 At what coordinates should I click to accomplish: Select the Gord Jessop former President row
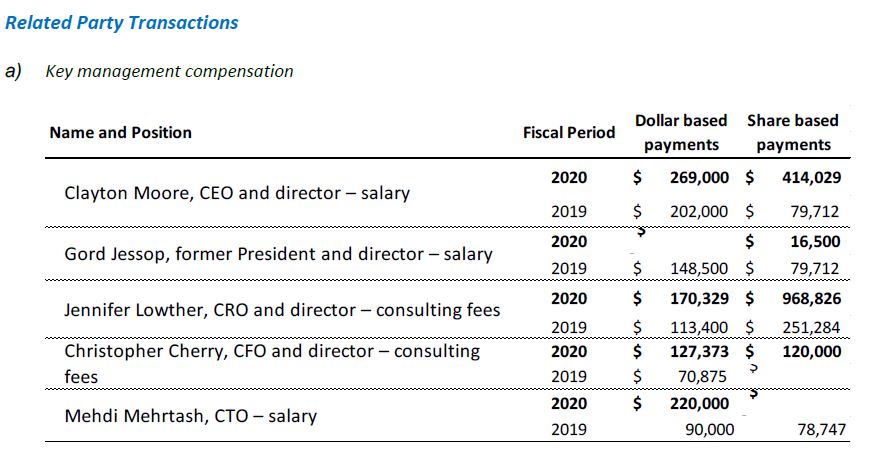click(278, 254)
